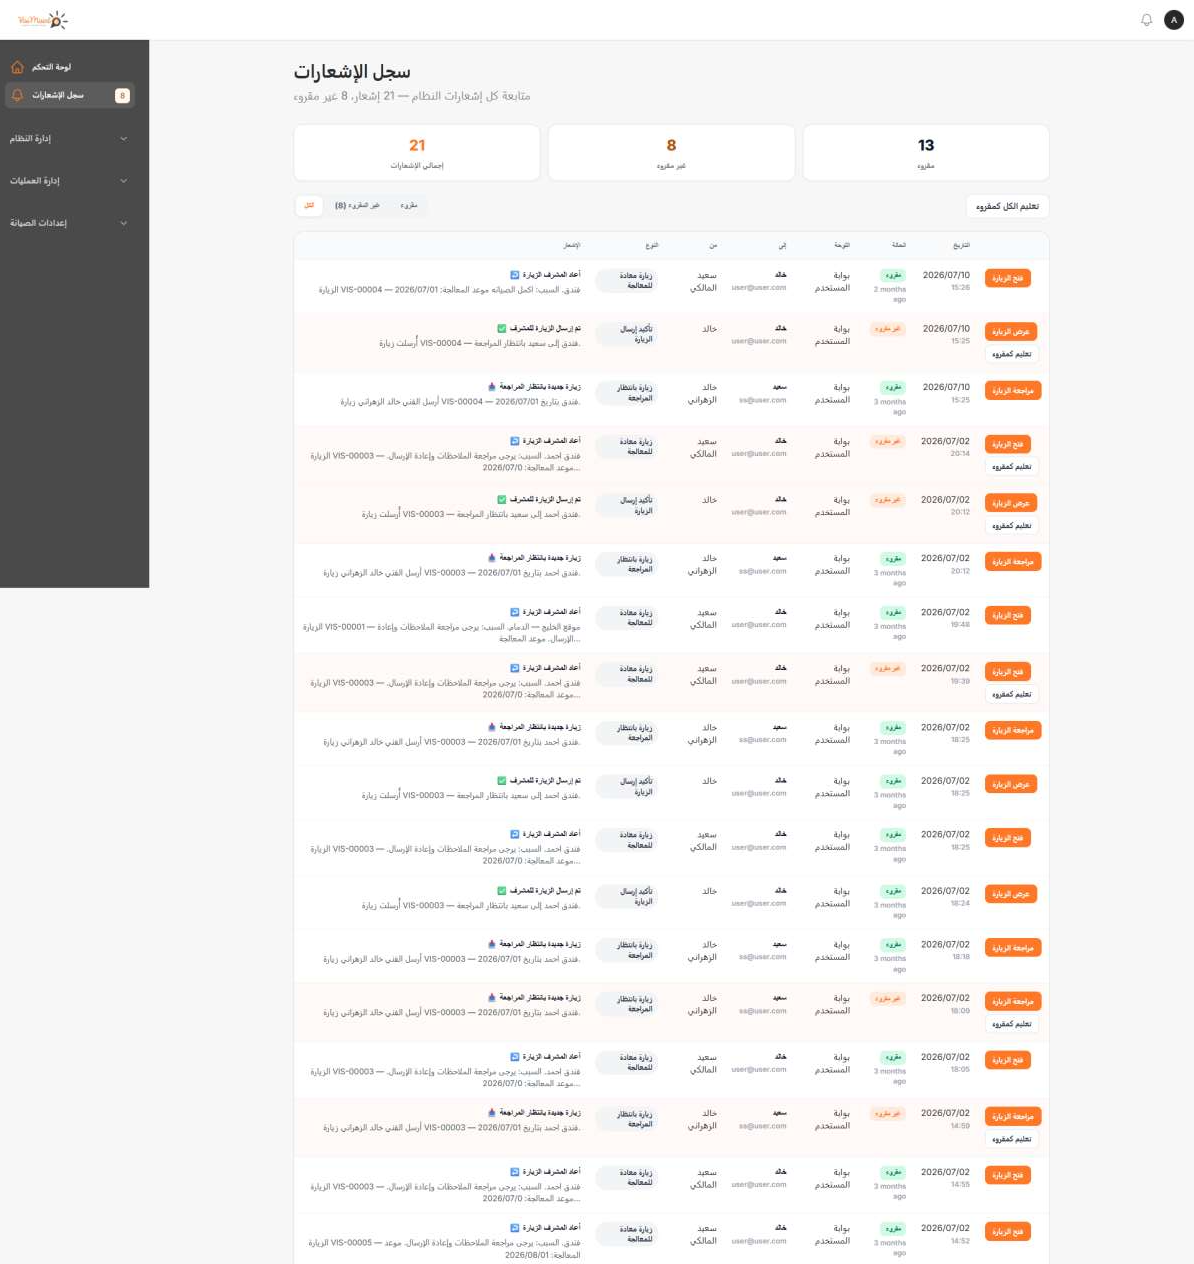Click مراجعة الزيارة for the 18:18 notification

[x=1013, y=947]
